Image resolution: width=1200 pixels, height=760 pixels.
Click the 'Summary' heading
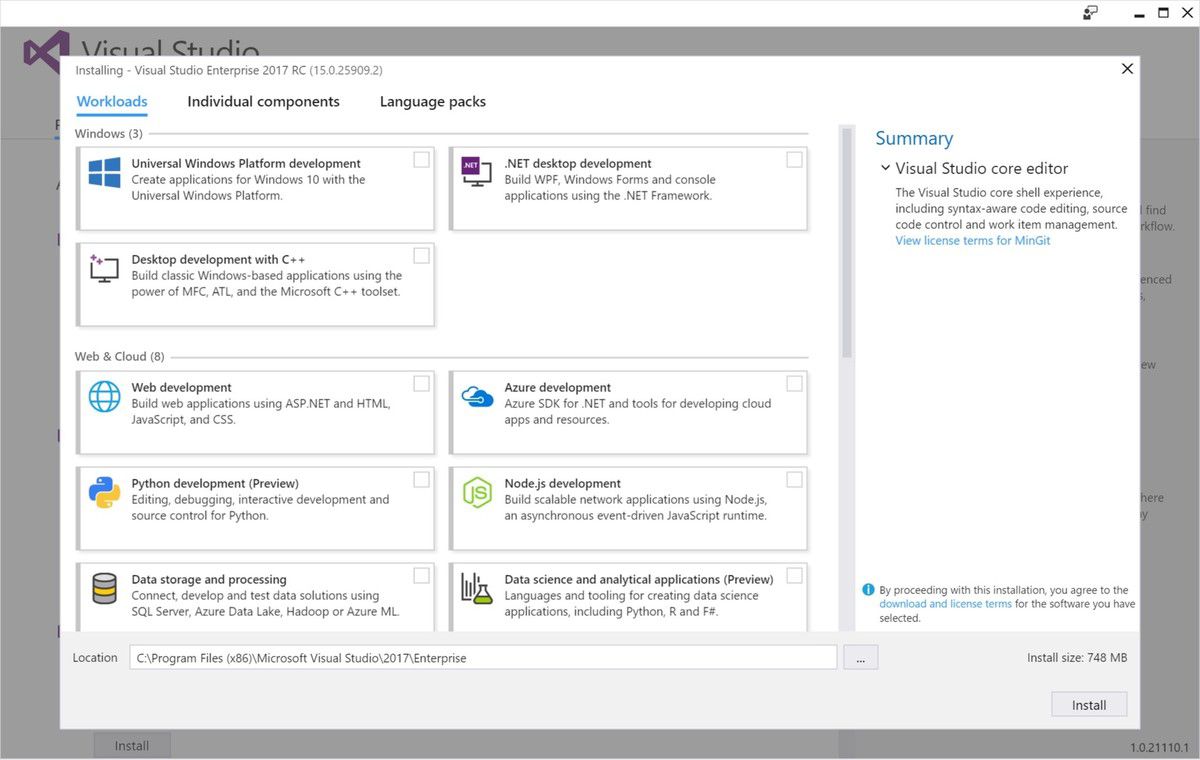pos(914,139)
